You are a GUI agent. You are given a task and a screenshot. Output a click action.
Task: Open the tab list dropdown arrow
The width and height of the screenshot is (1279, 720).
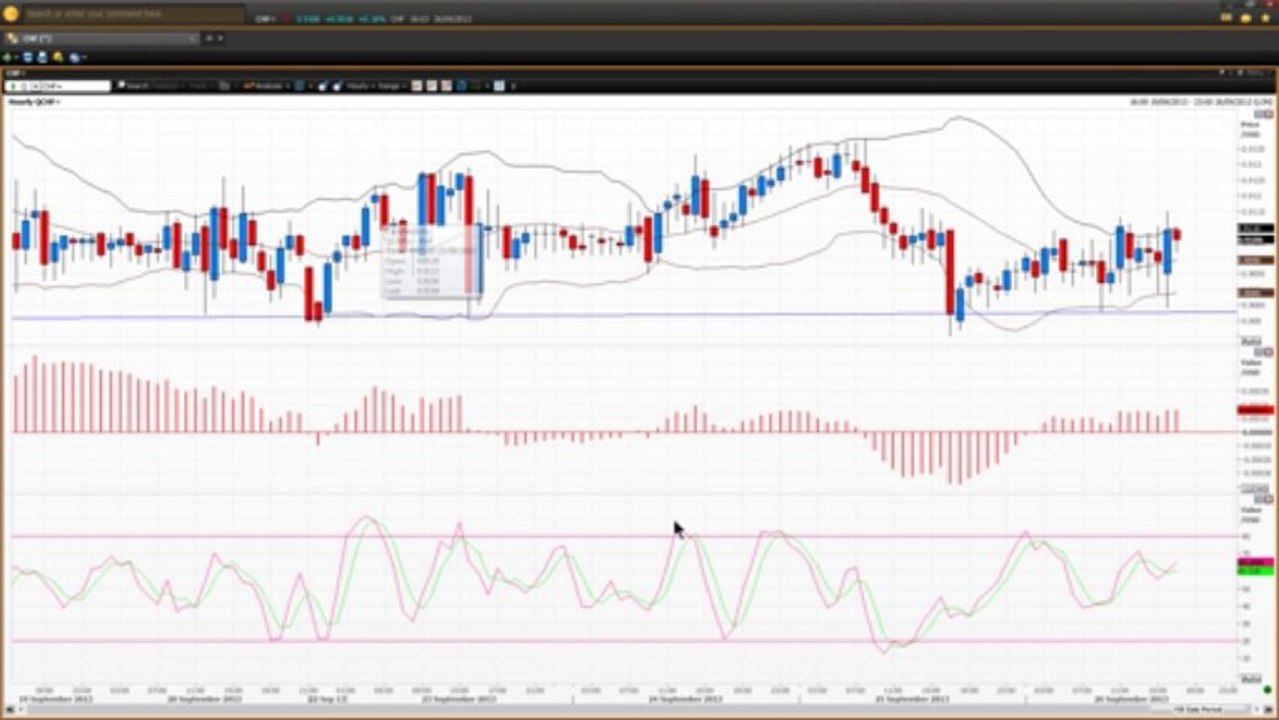point(220,38)
